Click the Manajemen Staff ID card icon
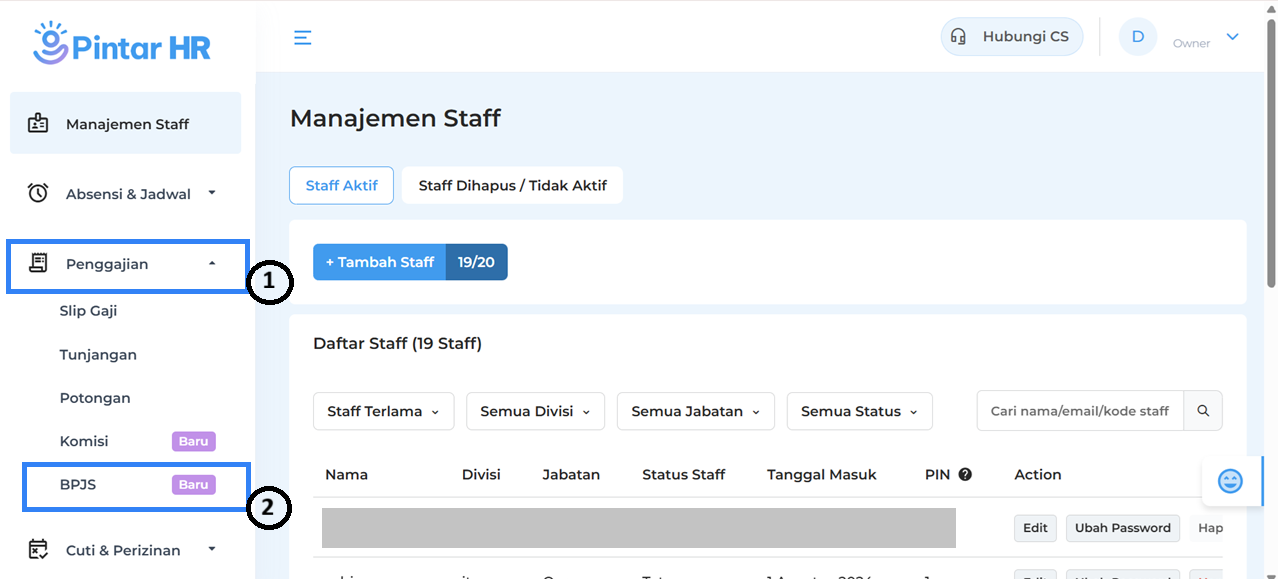The image size is (1278, 579). [x=38, y=124]
